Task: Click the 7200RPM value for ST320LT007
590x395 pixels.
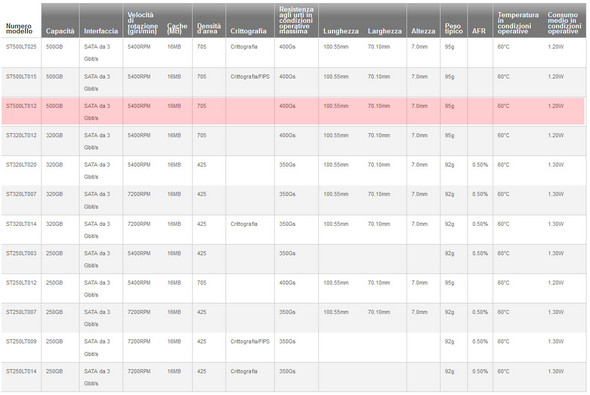Action: click(x=139, y=194)
